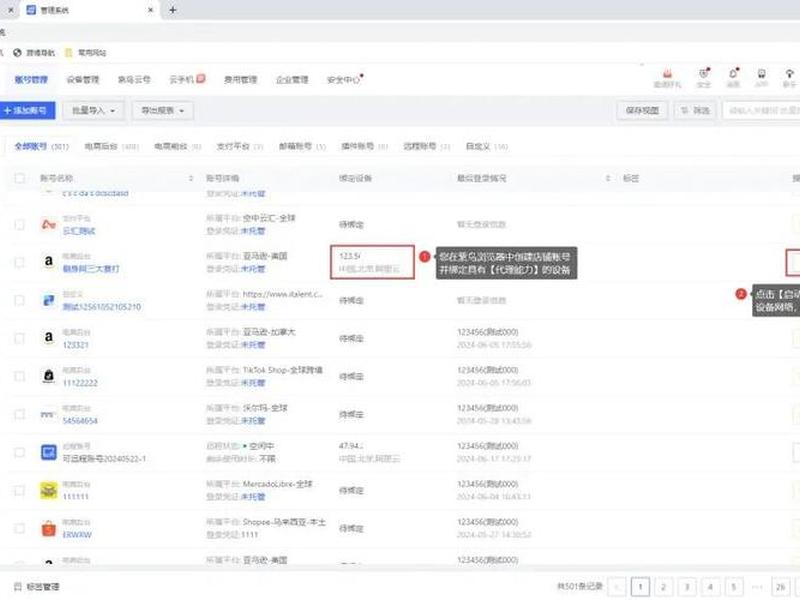
Task: Click the Amazon logo for account 123321
Action: (x=48, y=337)
